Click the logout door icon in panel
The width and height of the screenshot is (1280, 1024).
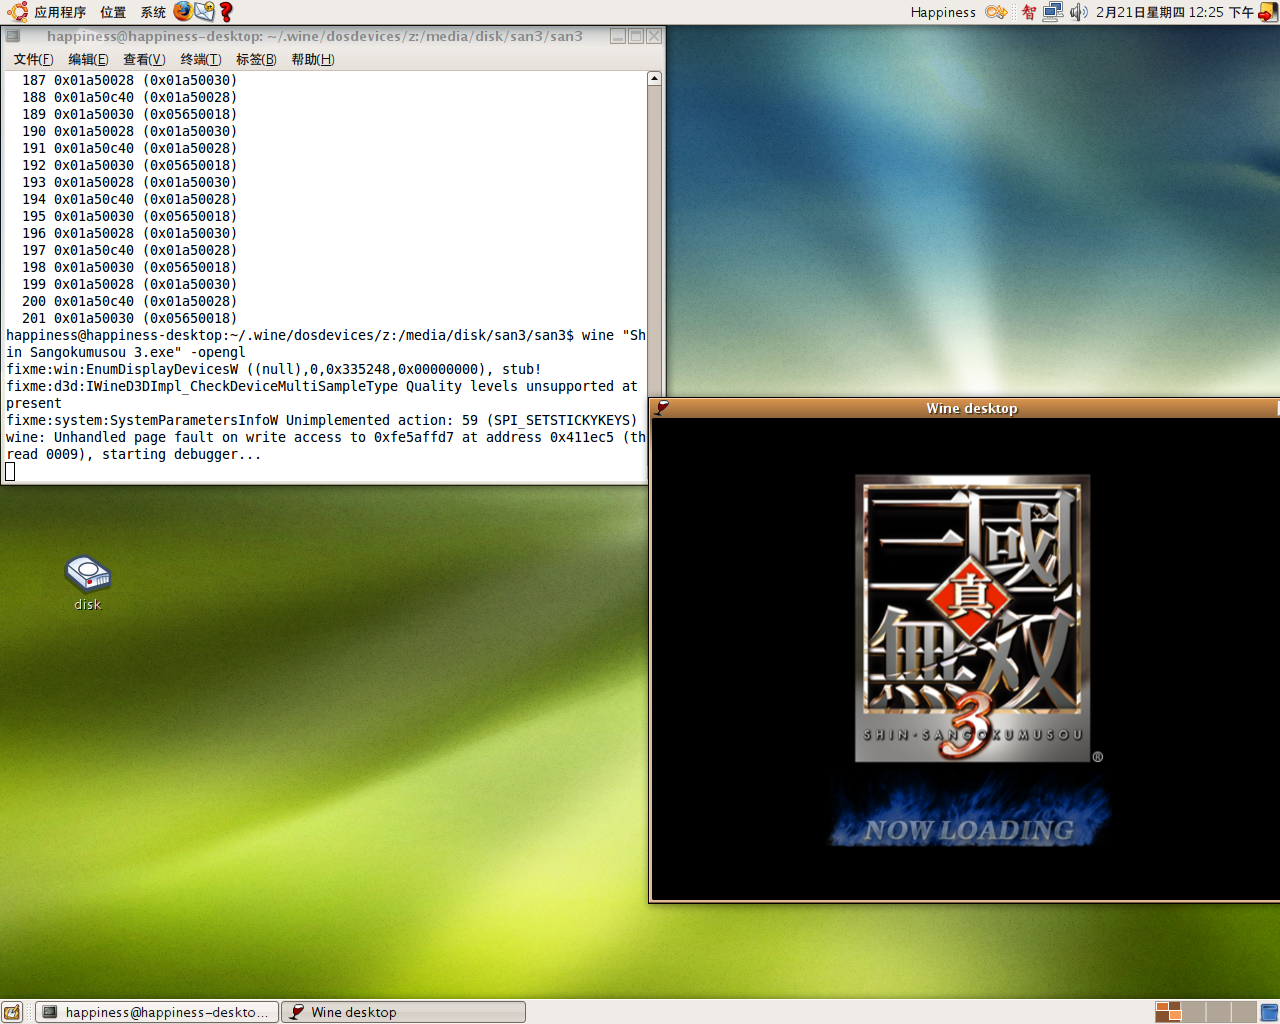[1267, 12]
